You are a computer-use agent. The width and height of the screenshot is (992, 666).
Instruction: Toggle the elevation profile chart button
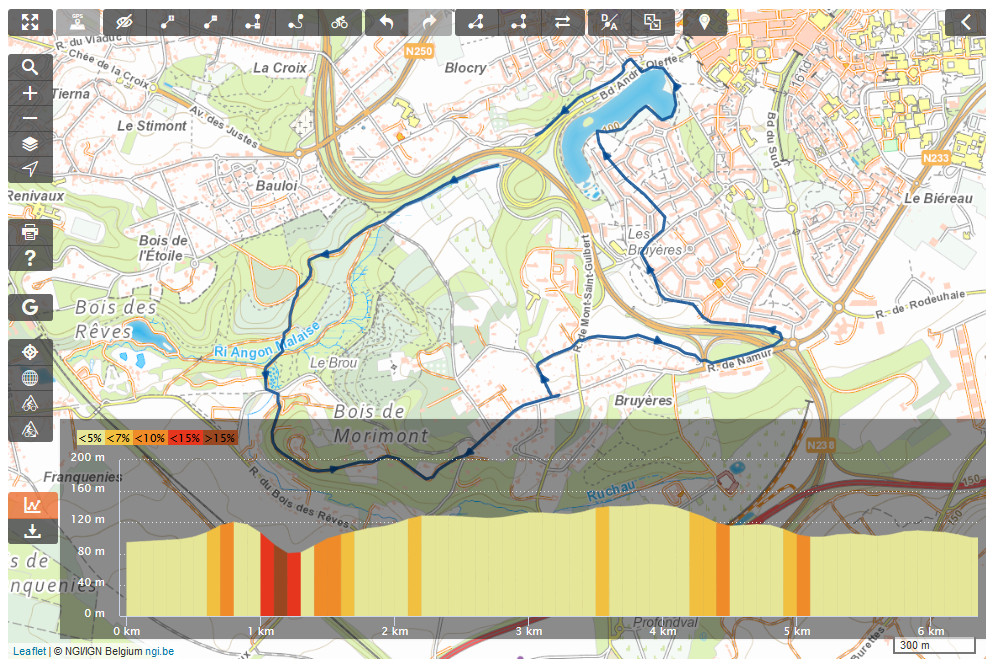click(32, 505)
